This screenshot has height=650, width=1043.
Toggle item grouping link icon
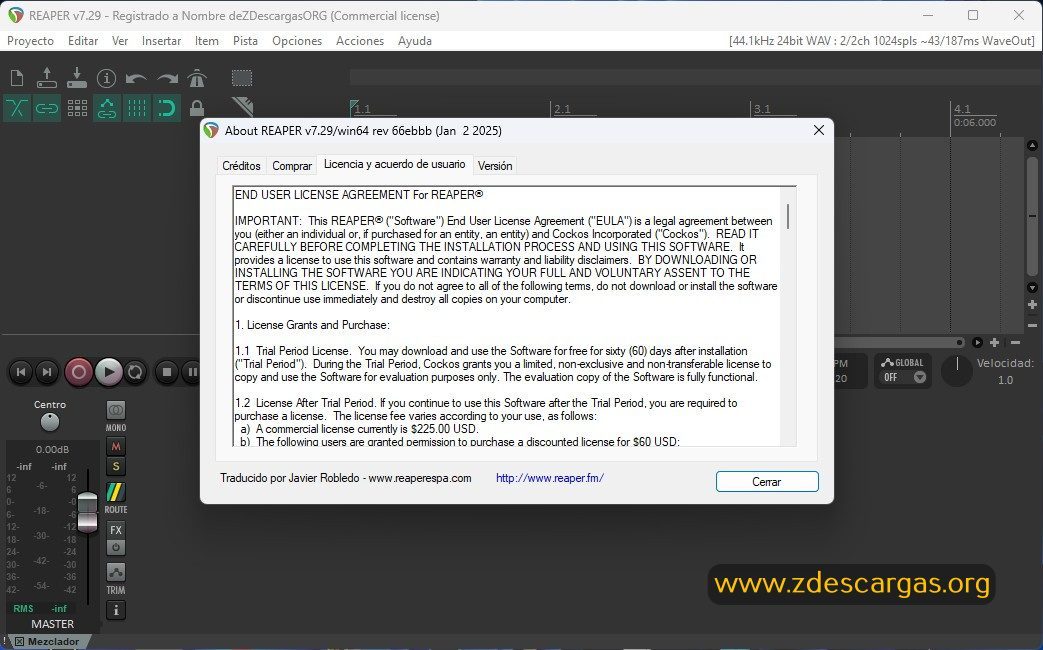pos(47,108)
